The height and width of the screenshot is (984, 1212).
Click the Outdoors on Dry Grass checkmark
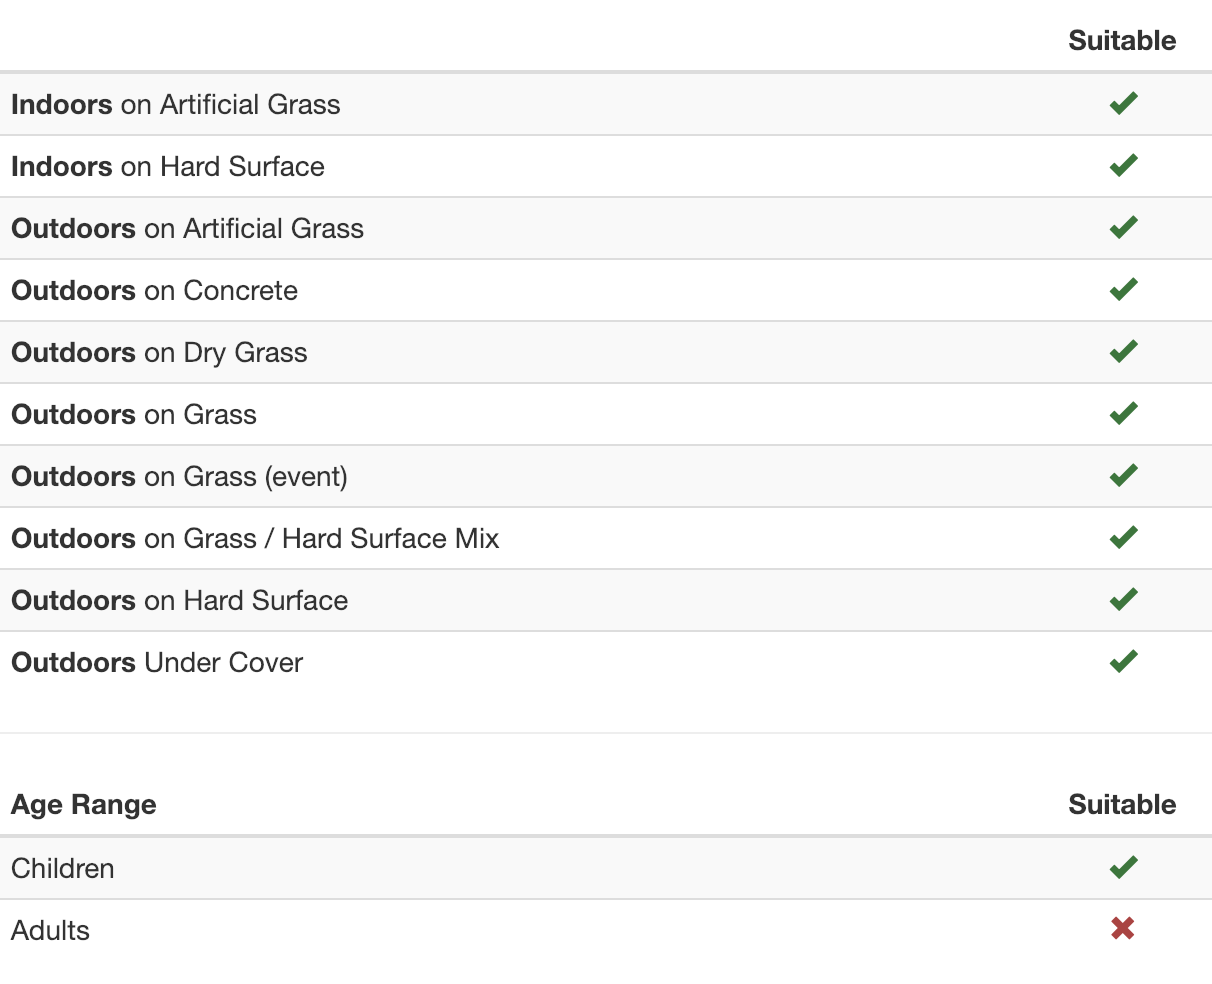[x=1123, y=351]
